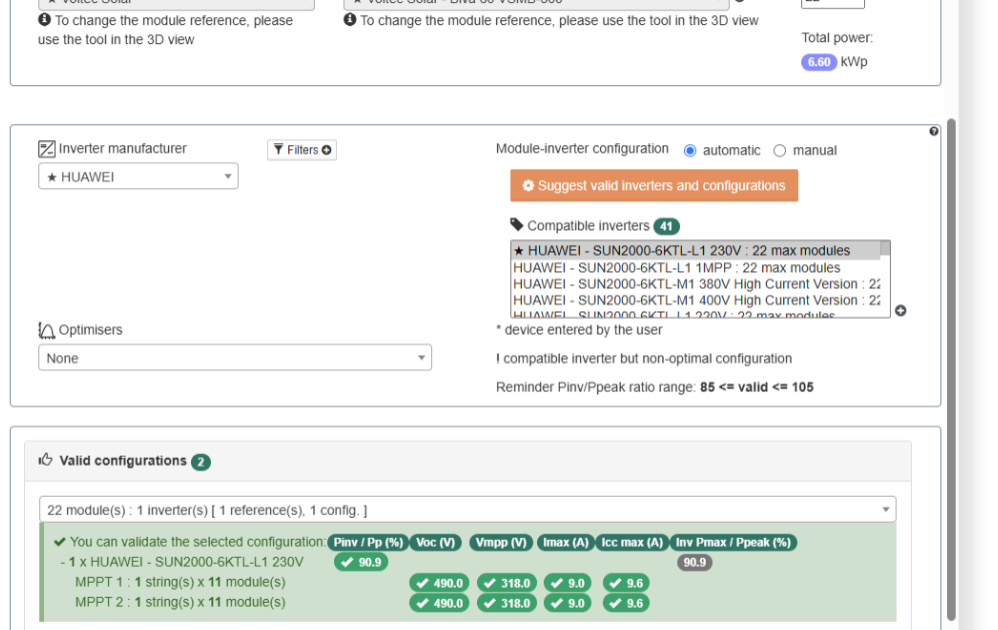The image size is (998, 630).
Task: Open the help question mark of the inverter panel
Action: 934,131
